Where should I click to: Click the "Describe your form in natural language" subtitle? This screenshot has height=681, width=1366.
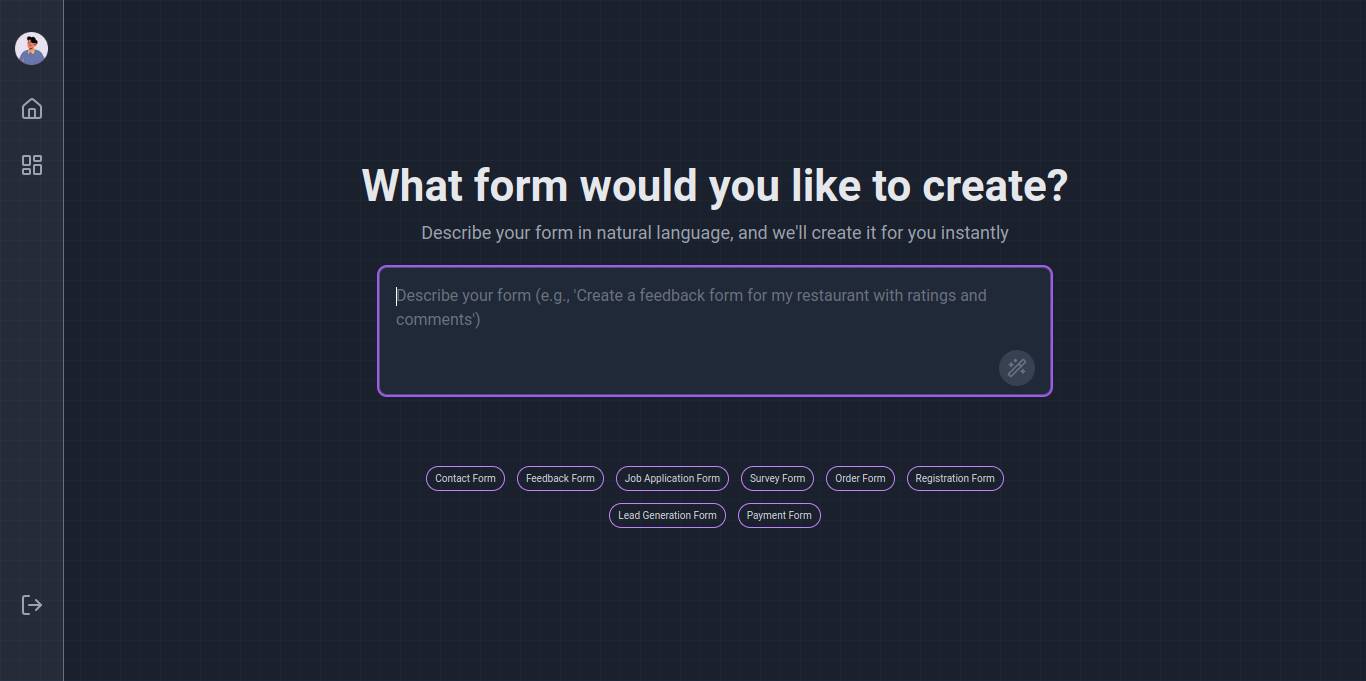(x=714, y=233)
